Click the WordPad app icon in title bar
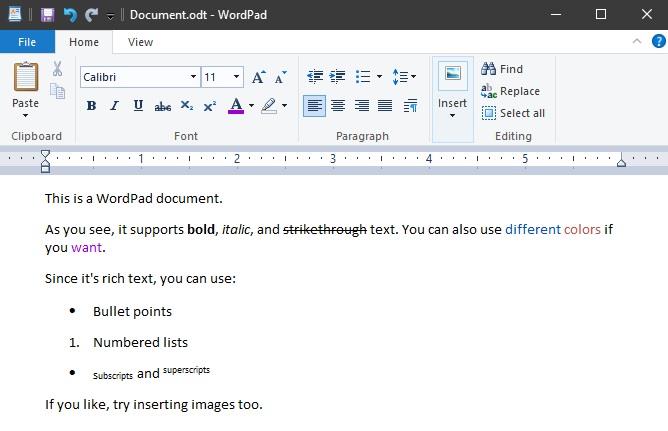This screenshot has width=668, height=431. [x=15, y=14]
